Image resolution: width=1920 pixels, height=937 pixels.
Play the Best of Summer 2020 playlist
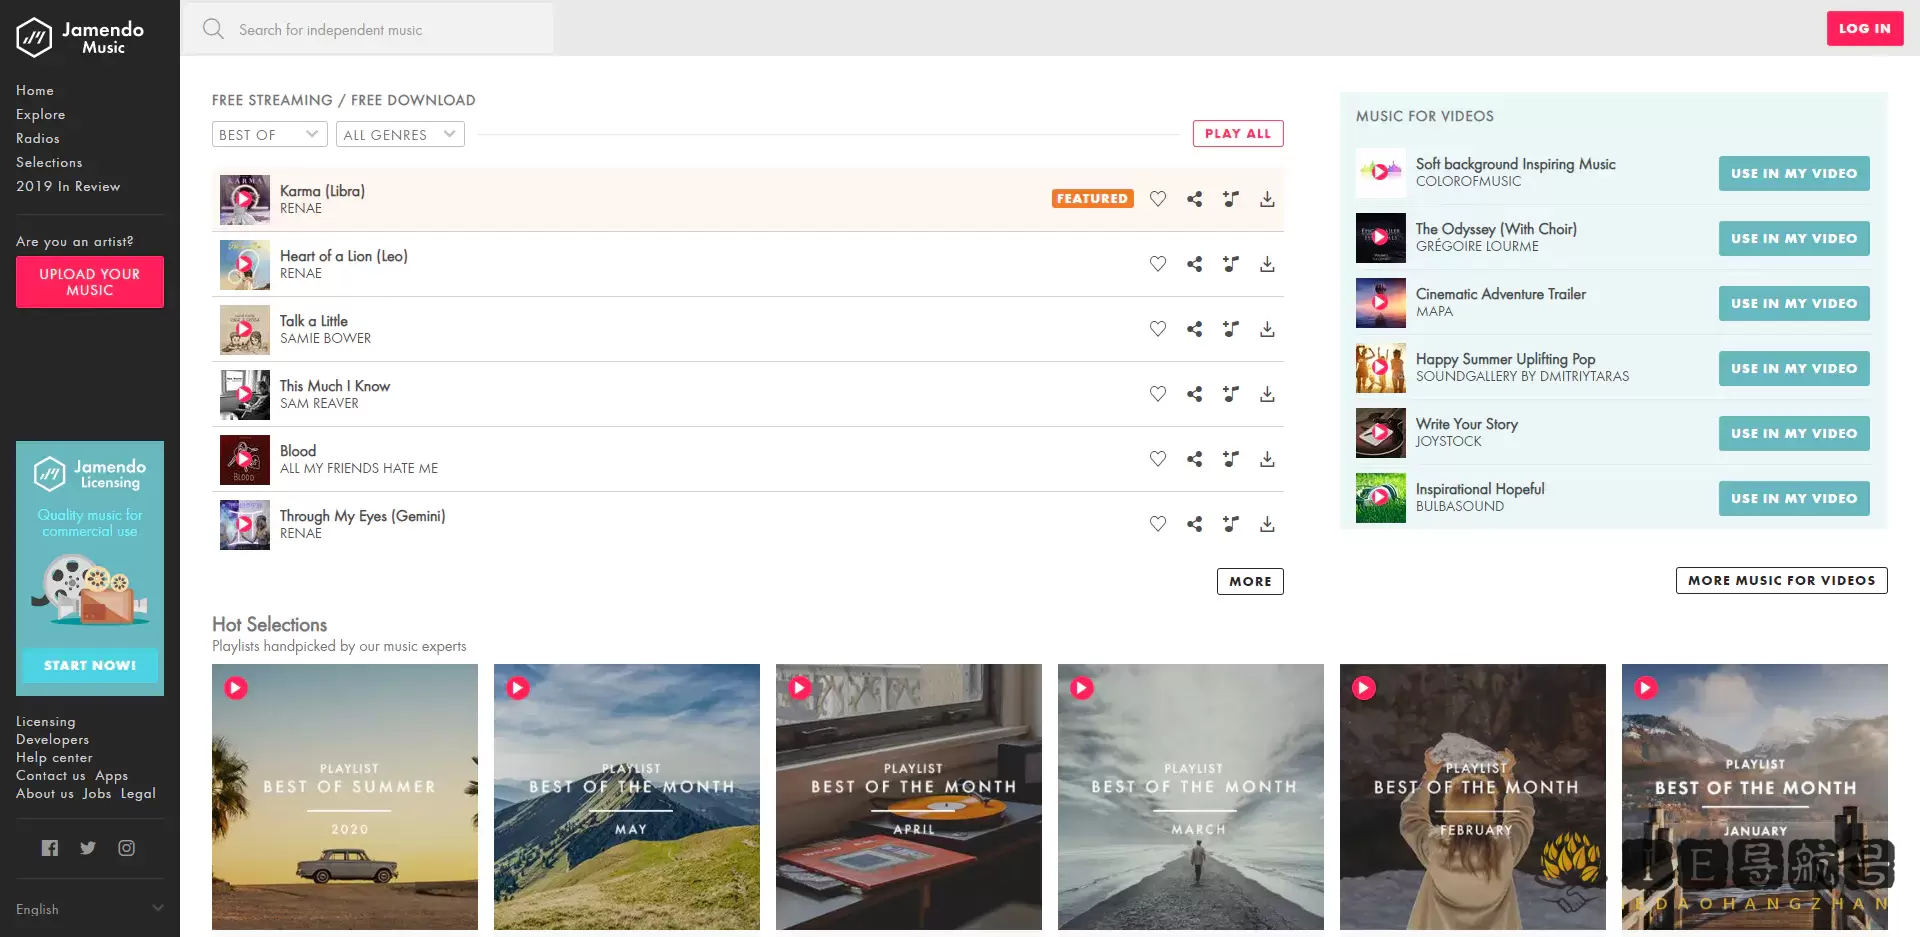(236, 688)
